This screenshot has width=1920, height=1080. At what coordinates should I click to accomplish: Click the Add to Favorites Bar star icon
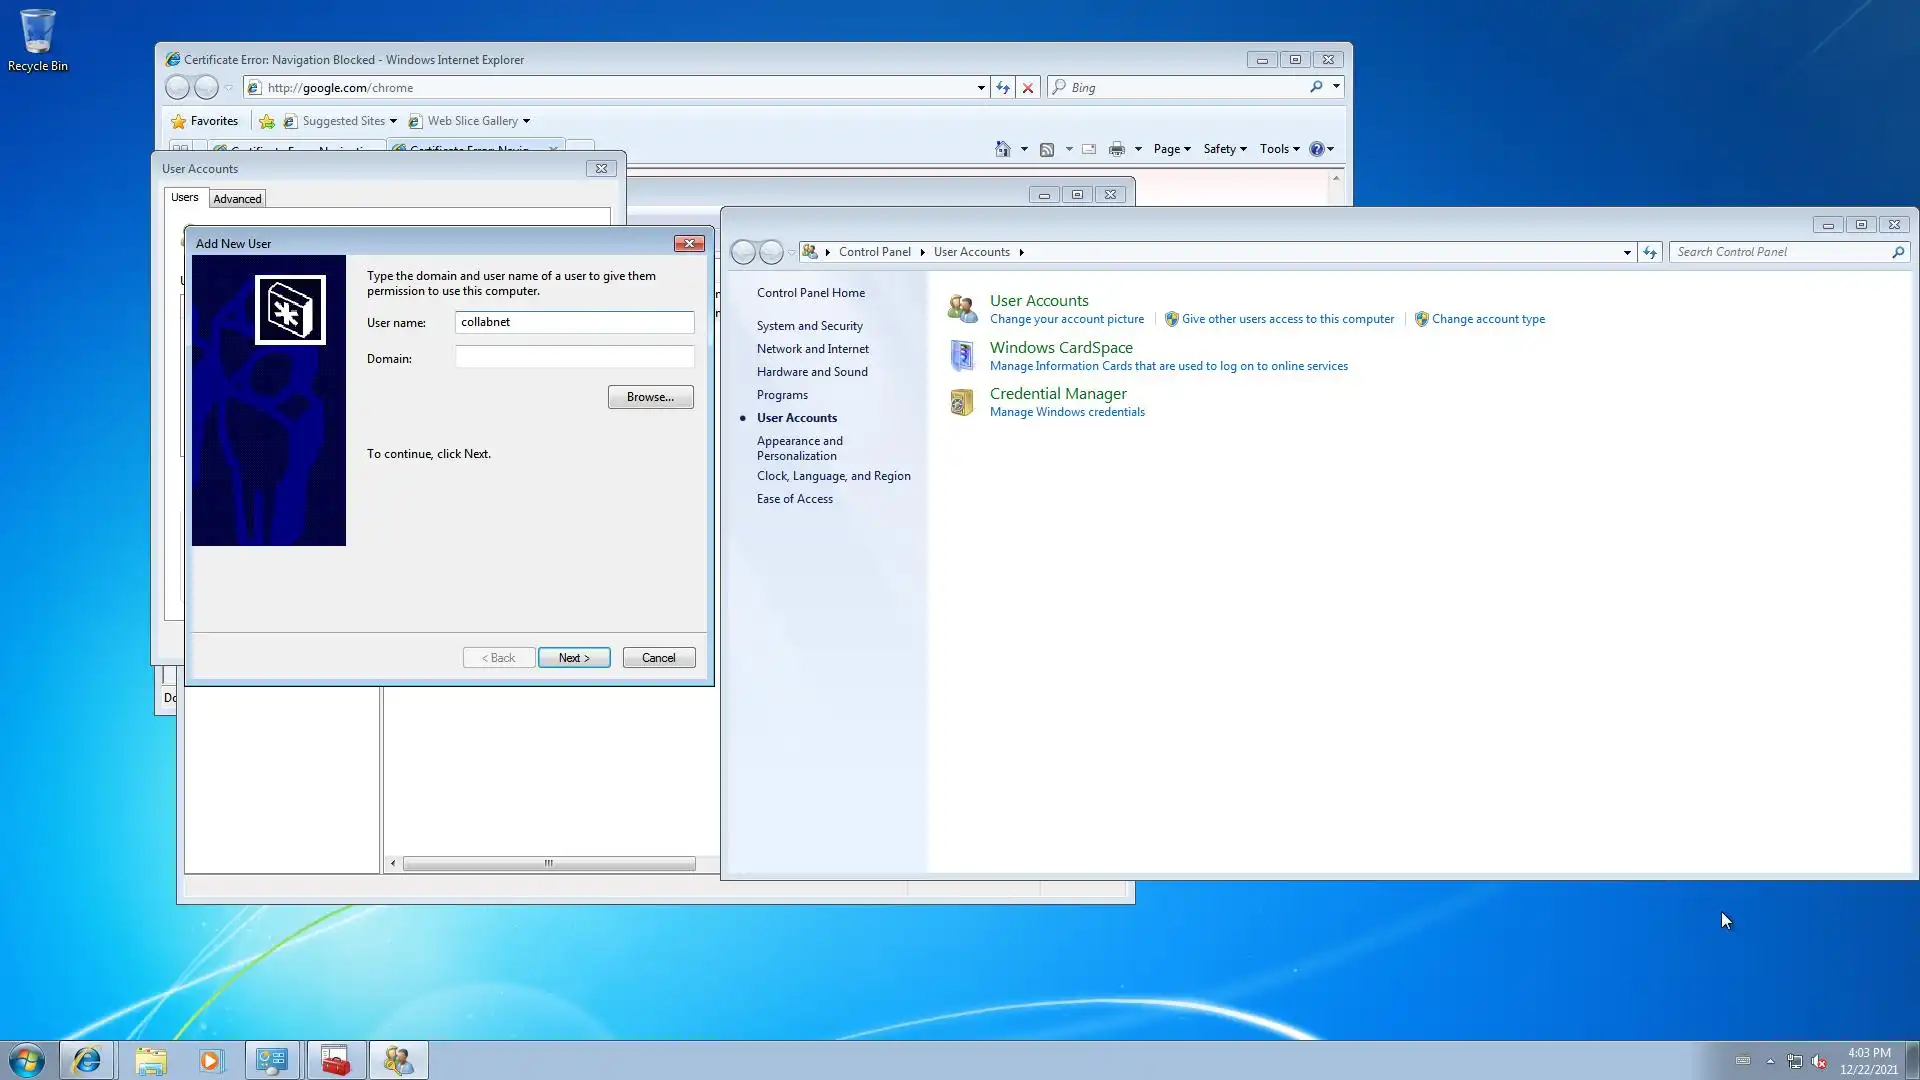267,121
